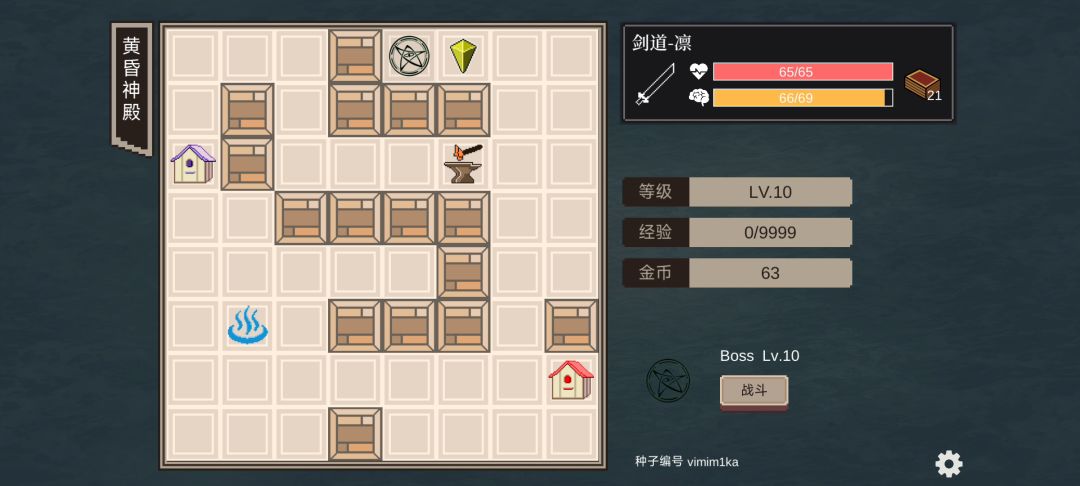Viewport: 1080px width, 486px height.
Task: Enter the red-roofed house tile
Action: tap(571, 380)
